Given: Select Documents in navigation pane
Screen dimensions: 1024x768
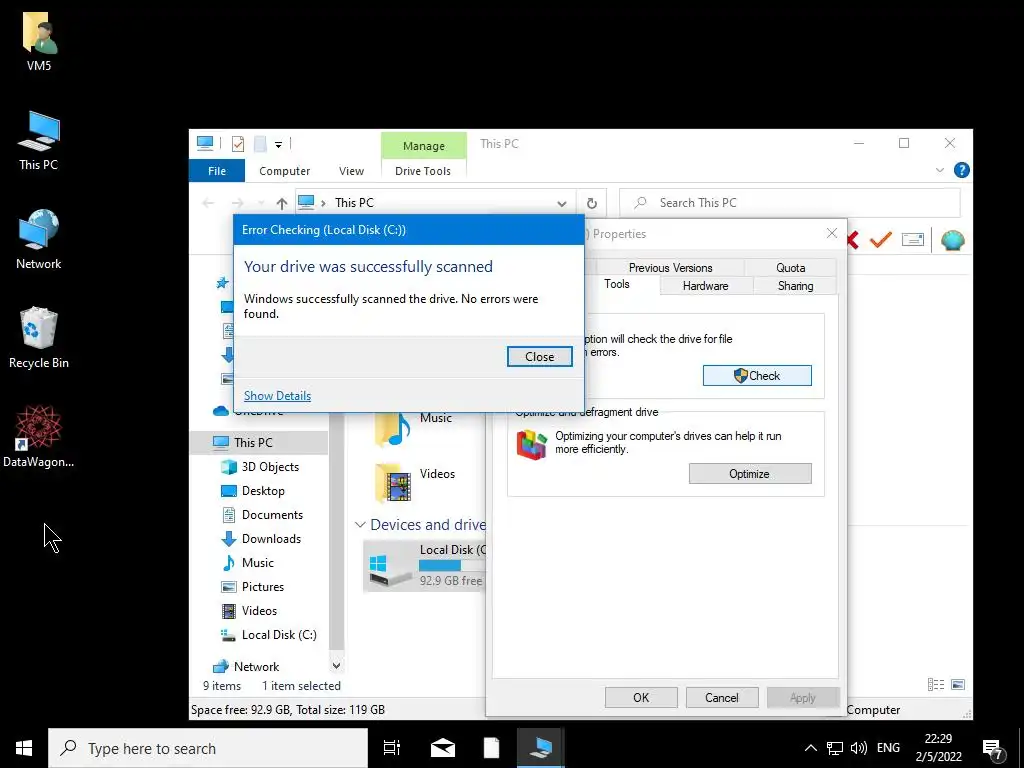Looking at the screenshot, I should [x=272, y=515].
